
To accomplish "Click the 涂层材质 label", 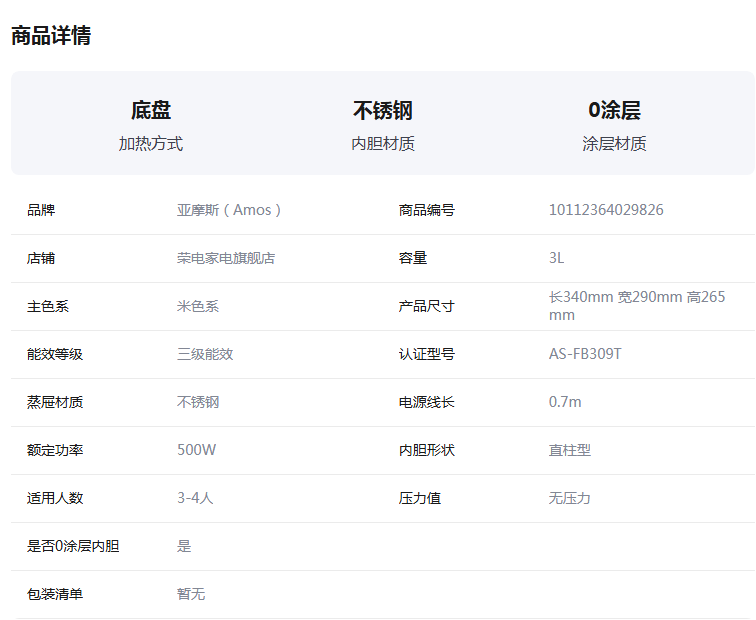I will coord(614,143).
